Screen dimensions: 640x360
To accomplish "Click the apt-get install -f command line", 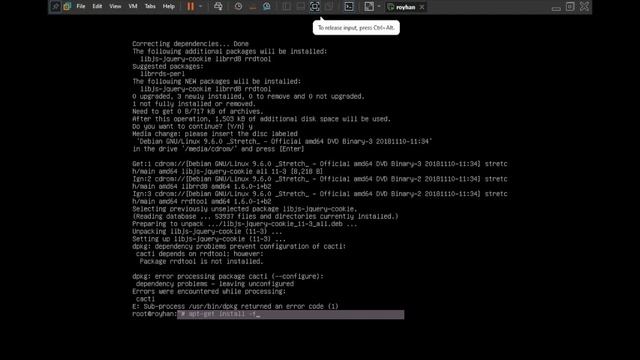I will [291, 314].
